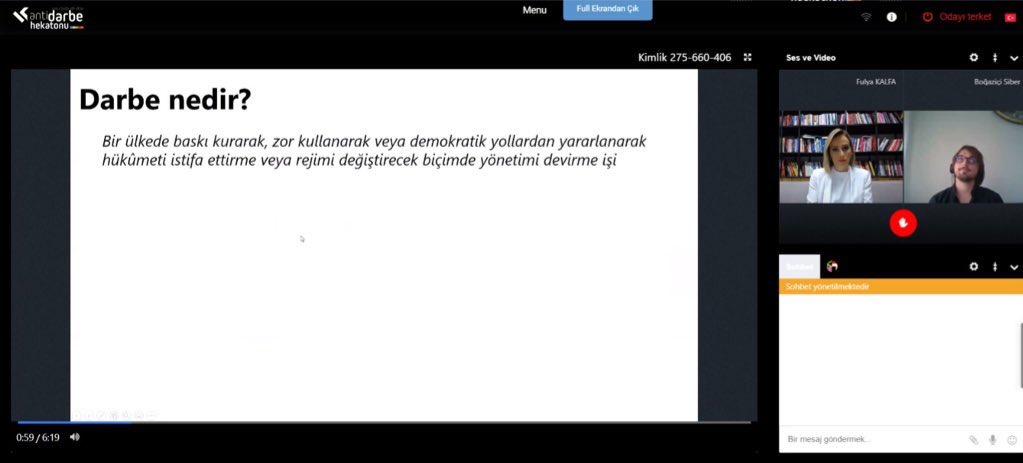Image resolution: width=1023 pixels, height=463 pixels.
Task: Focus the Bir mesaj göndermek input
Action: point(871,440)
